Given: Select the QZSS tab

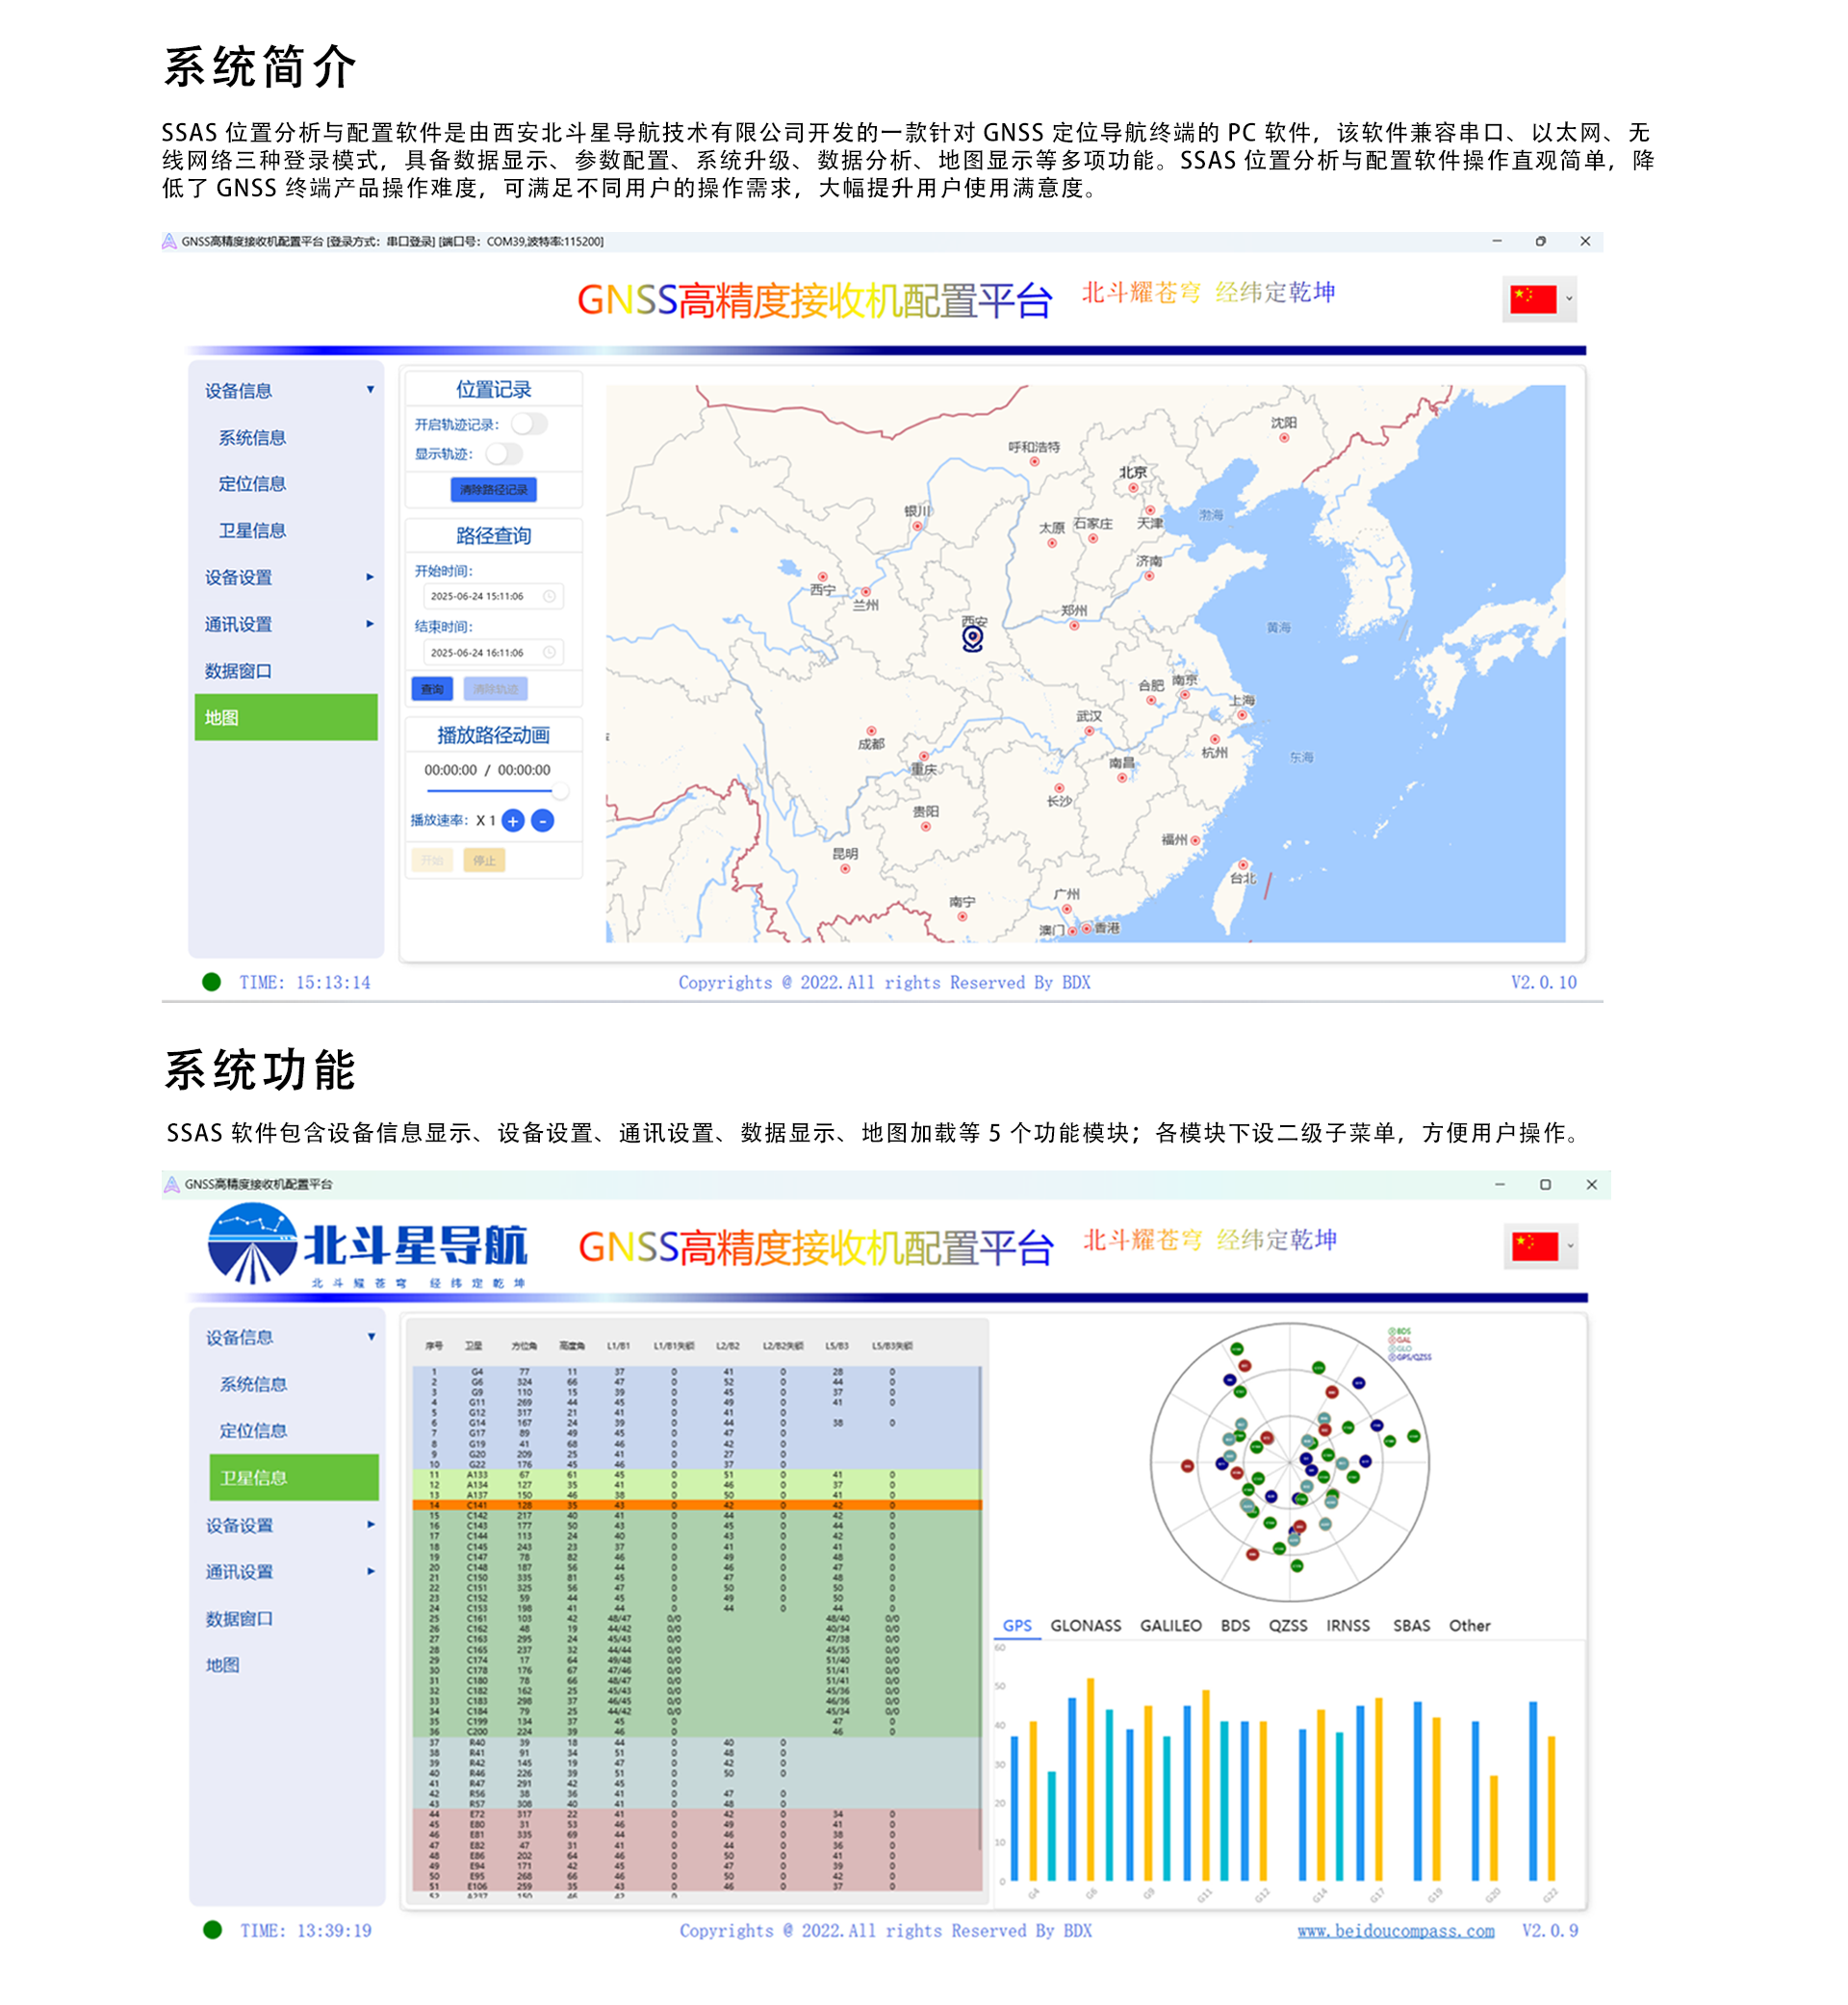Looking at the screenshot, I should (1288, 1627).
